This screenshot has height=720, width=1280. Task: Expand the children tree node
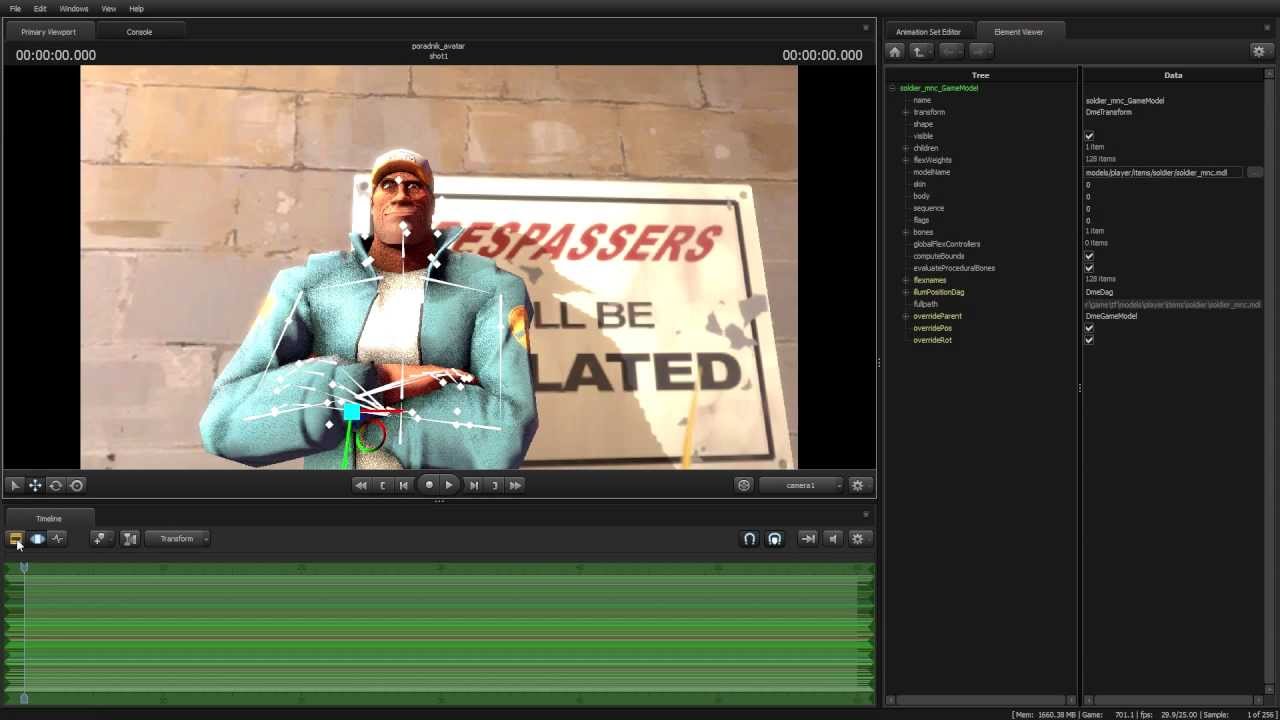(x=906, y=148)
